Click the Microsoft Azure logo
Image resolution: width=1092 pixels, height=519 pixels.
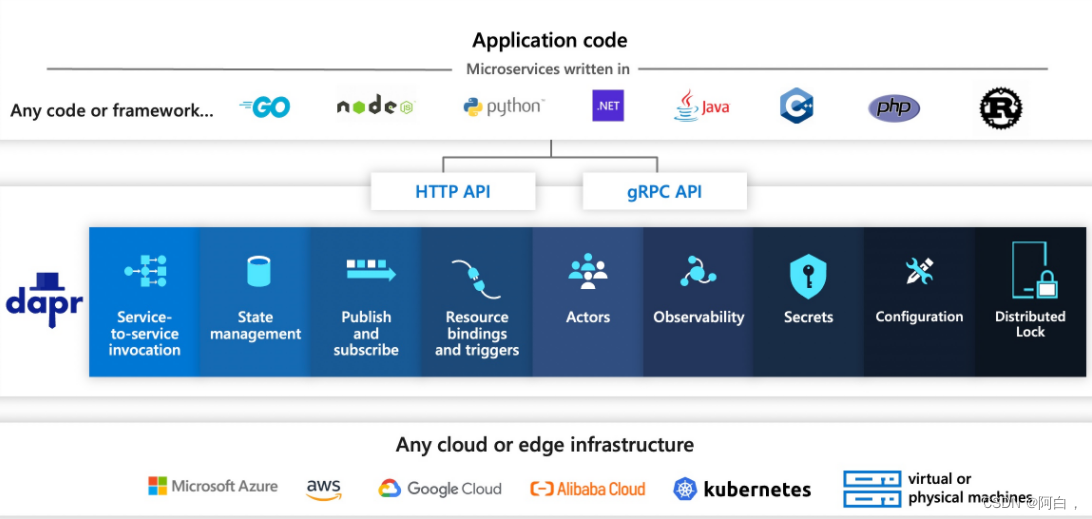(212, 486)
